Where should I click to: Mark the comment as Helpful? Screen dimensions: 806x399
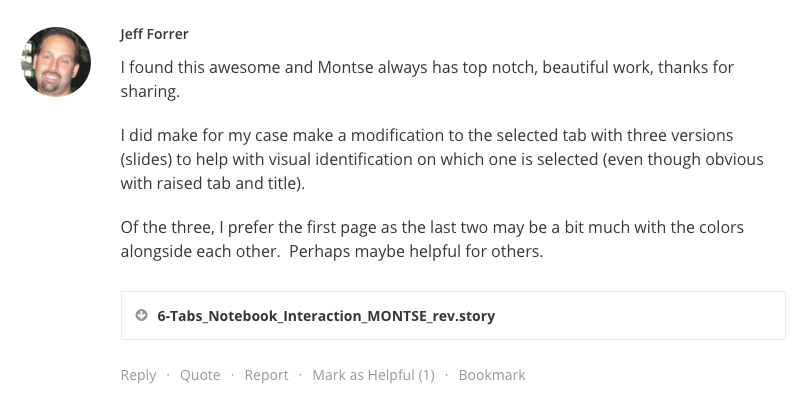373,375
